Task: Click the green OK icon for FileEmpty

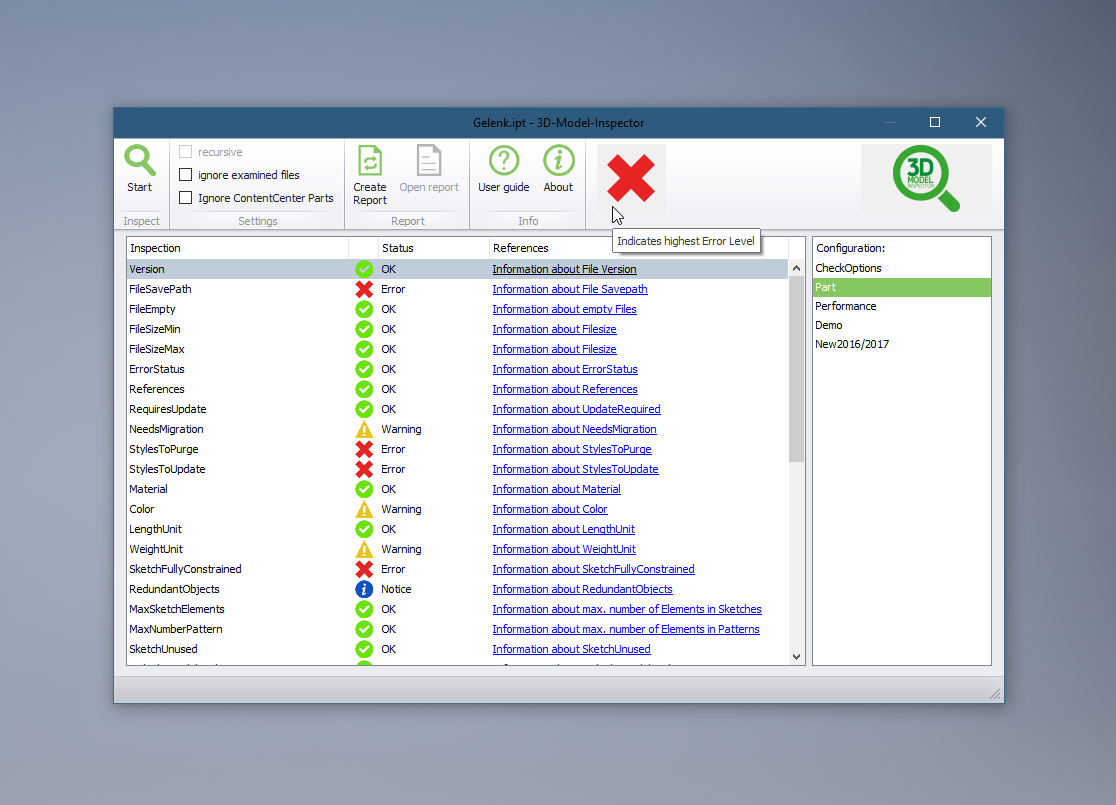Action: pos(364,309)
